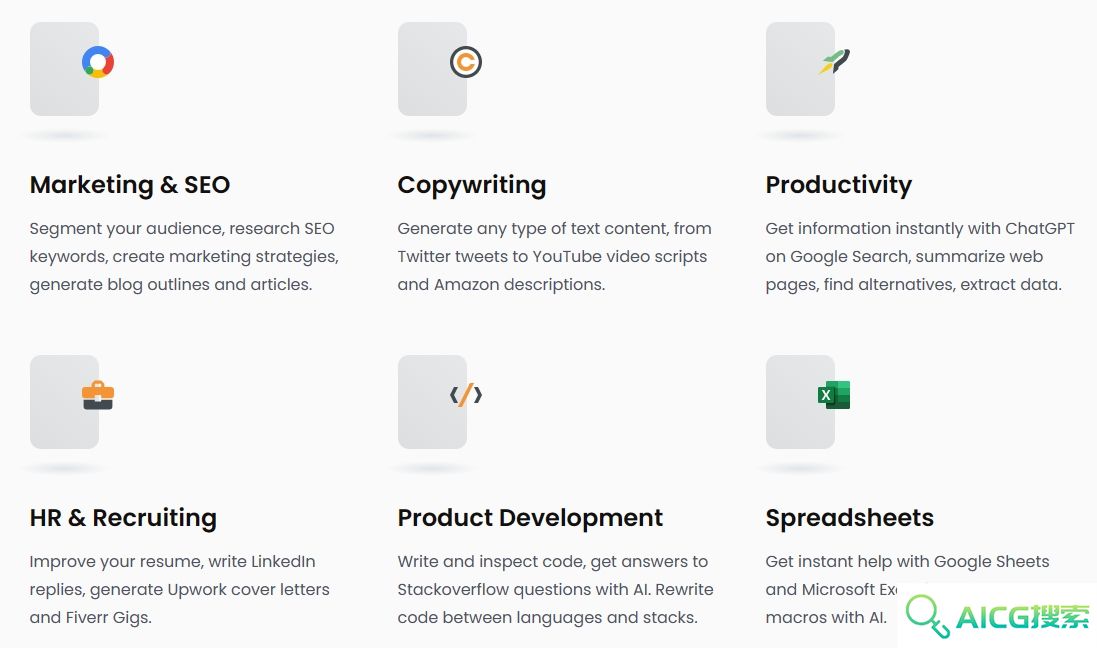Click the HR description about LinkedIn replies
Screen dimensions: 1097x648
(180, 590)
